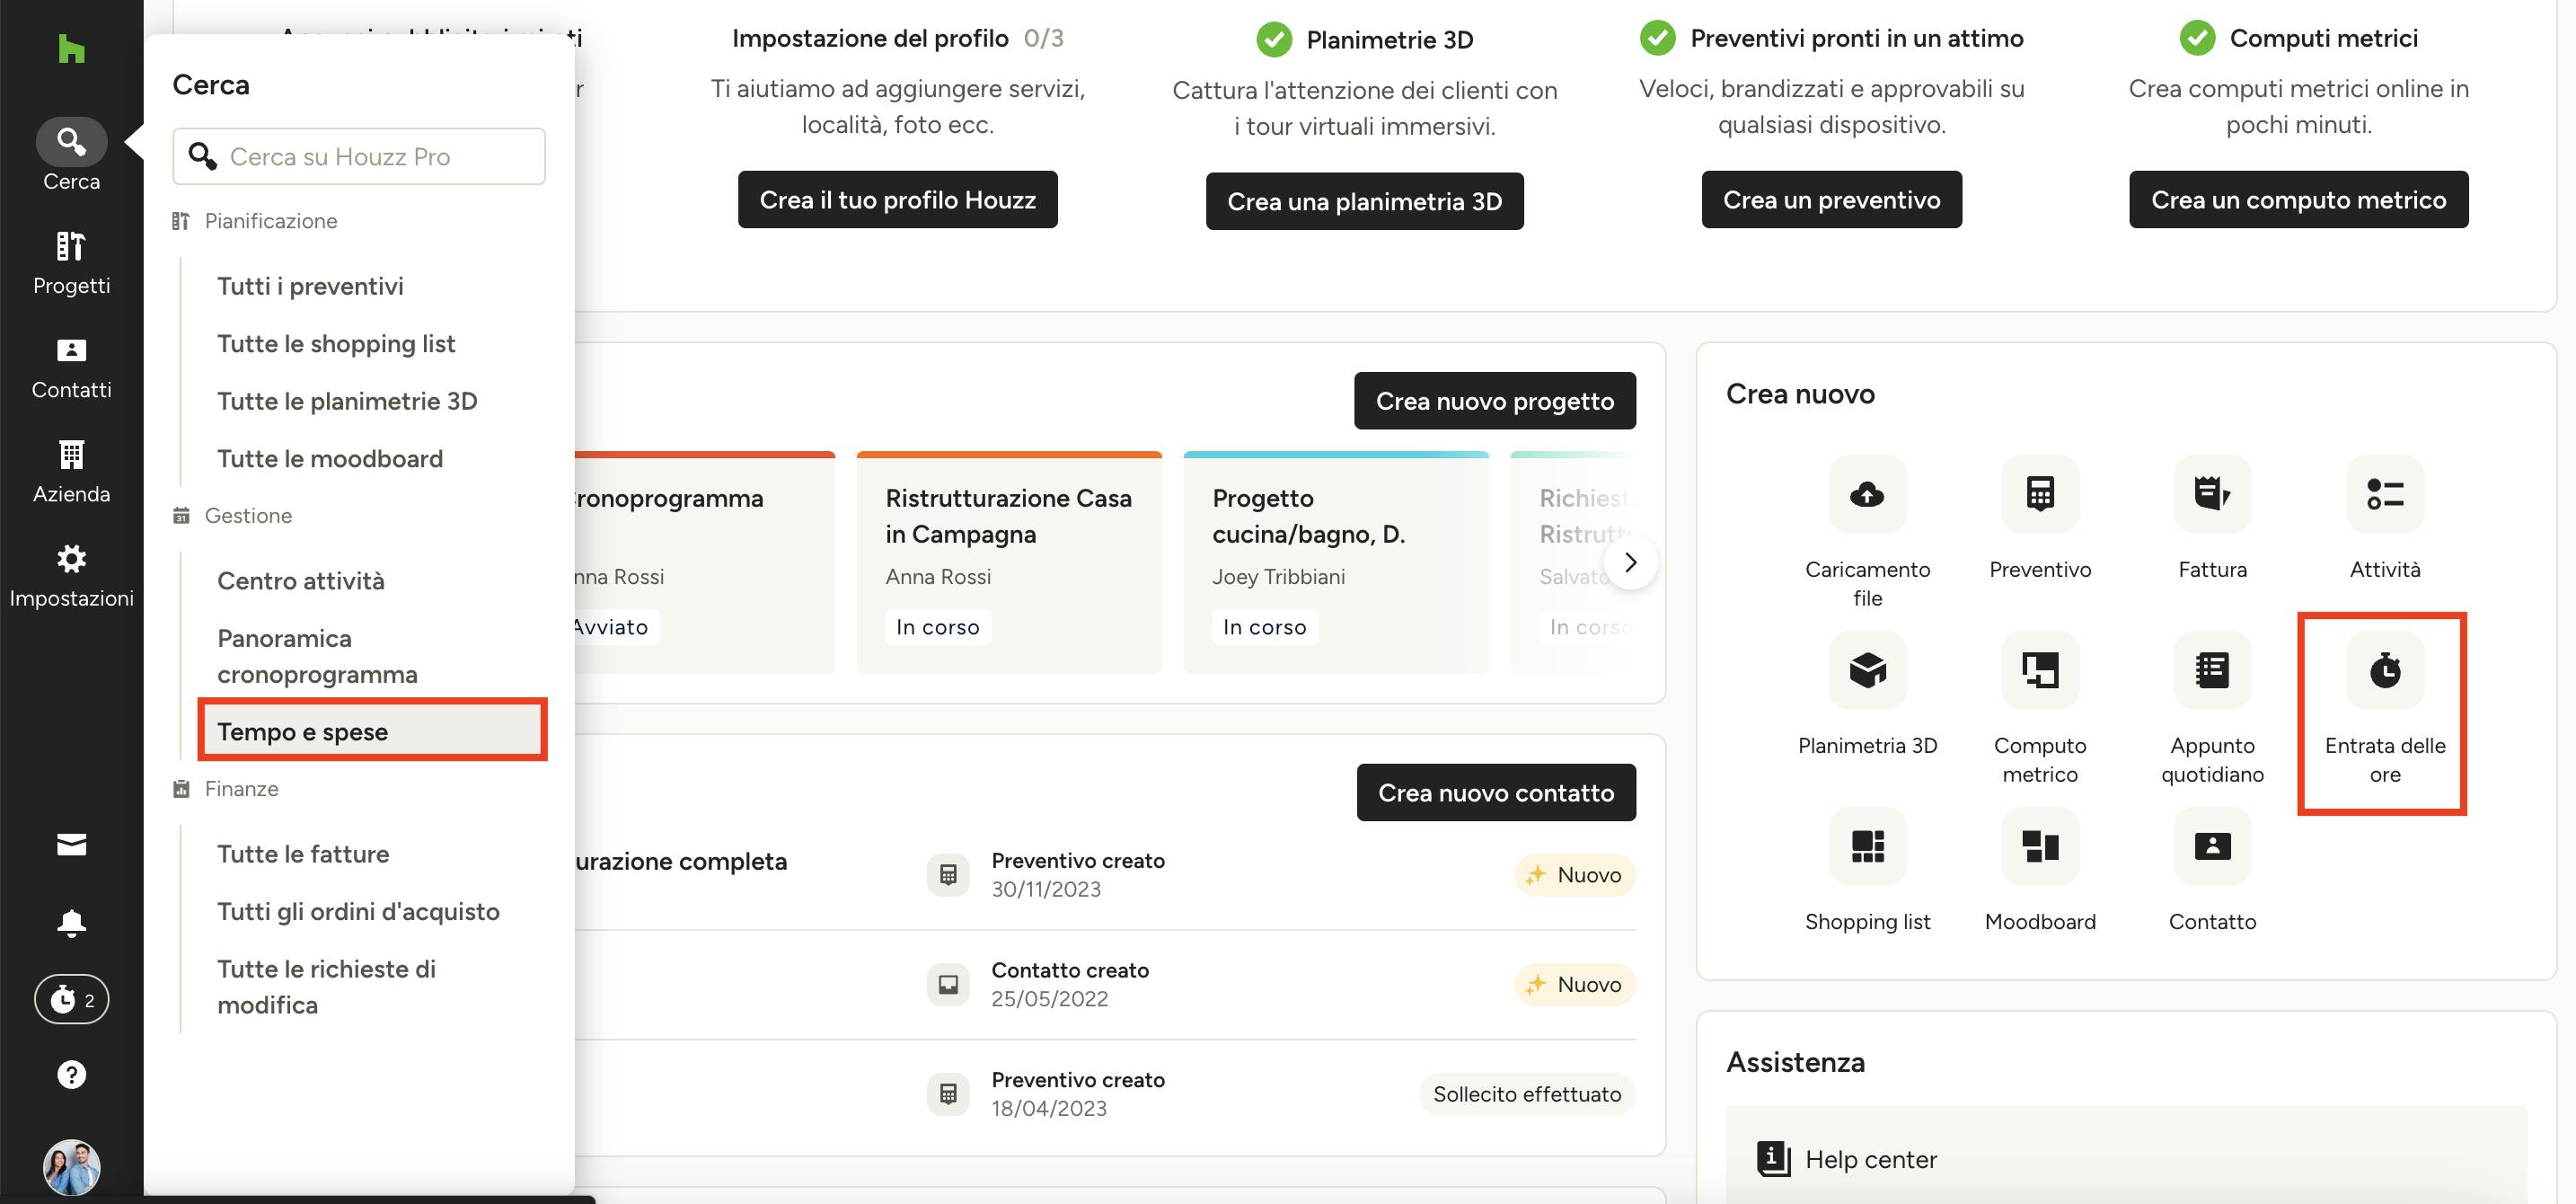Click Anna Rossi on Ristrutturazione Casa card

pos(938,577)
